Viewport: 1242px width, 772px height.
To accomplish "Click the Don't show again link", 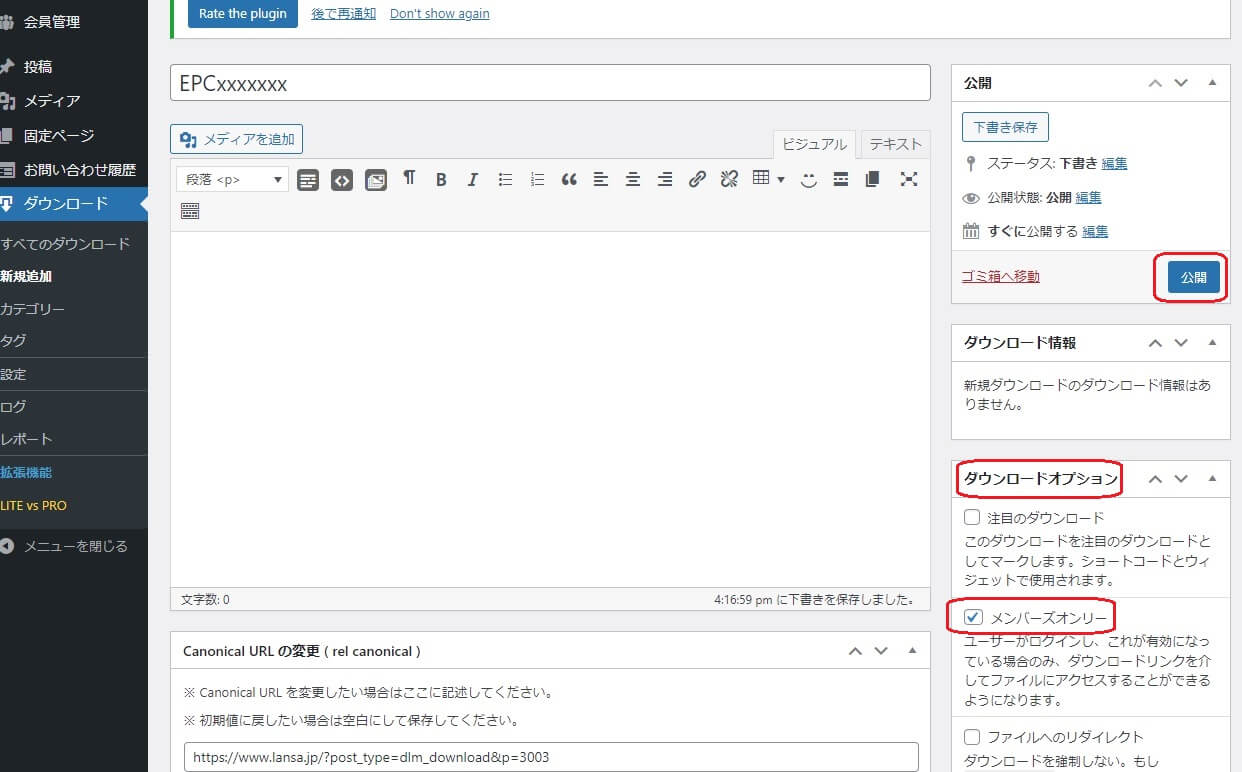I will coord(440,14).
